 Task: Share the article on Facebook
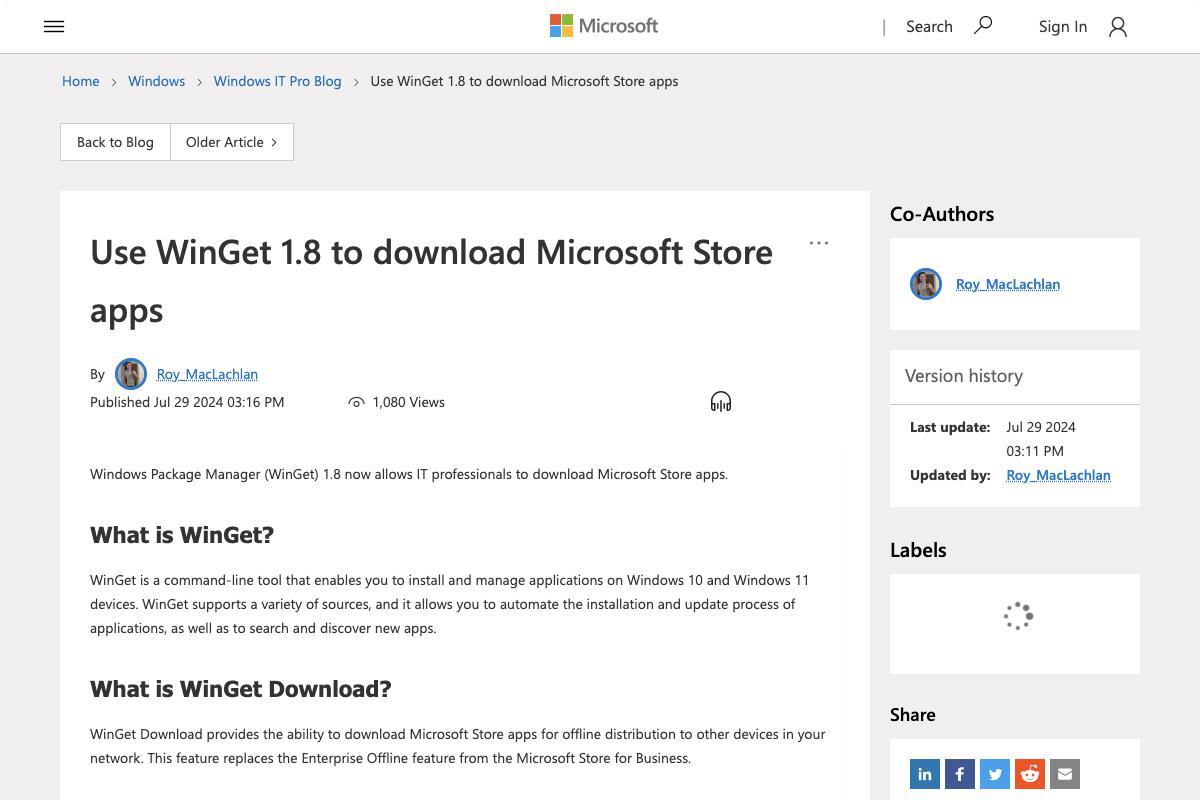click(x=960, y=774)
